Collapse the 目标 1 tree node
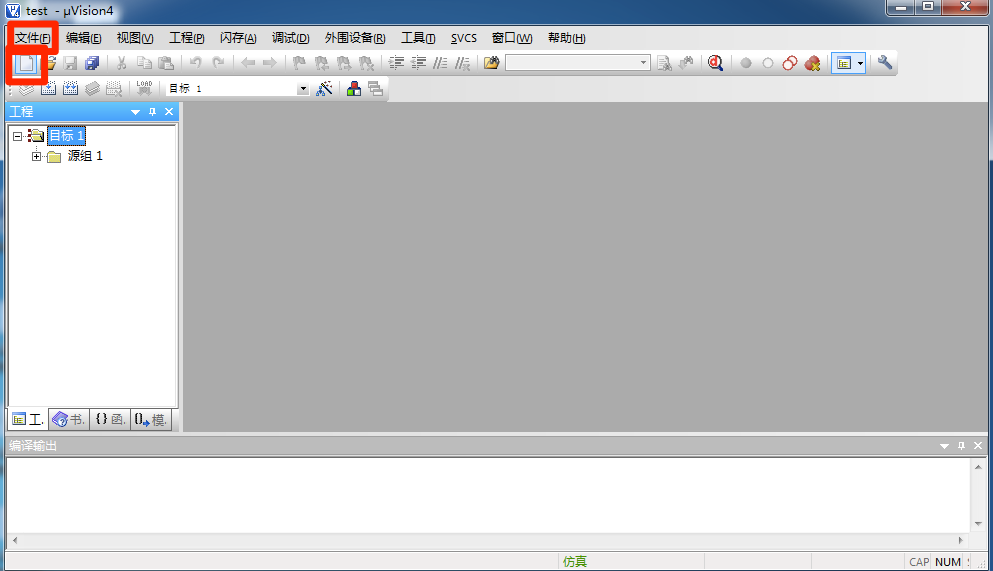This screenshot has width=993, height=571. (18, 136)
